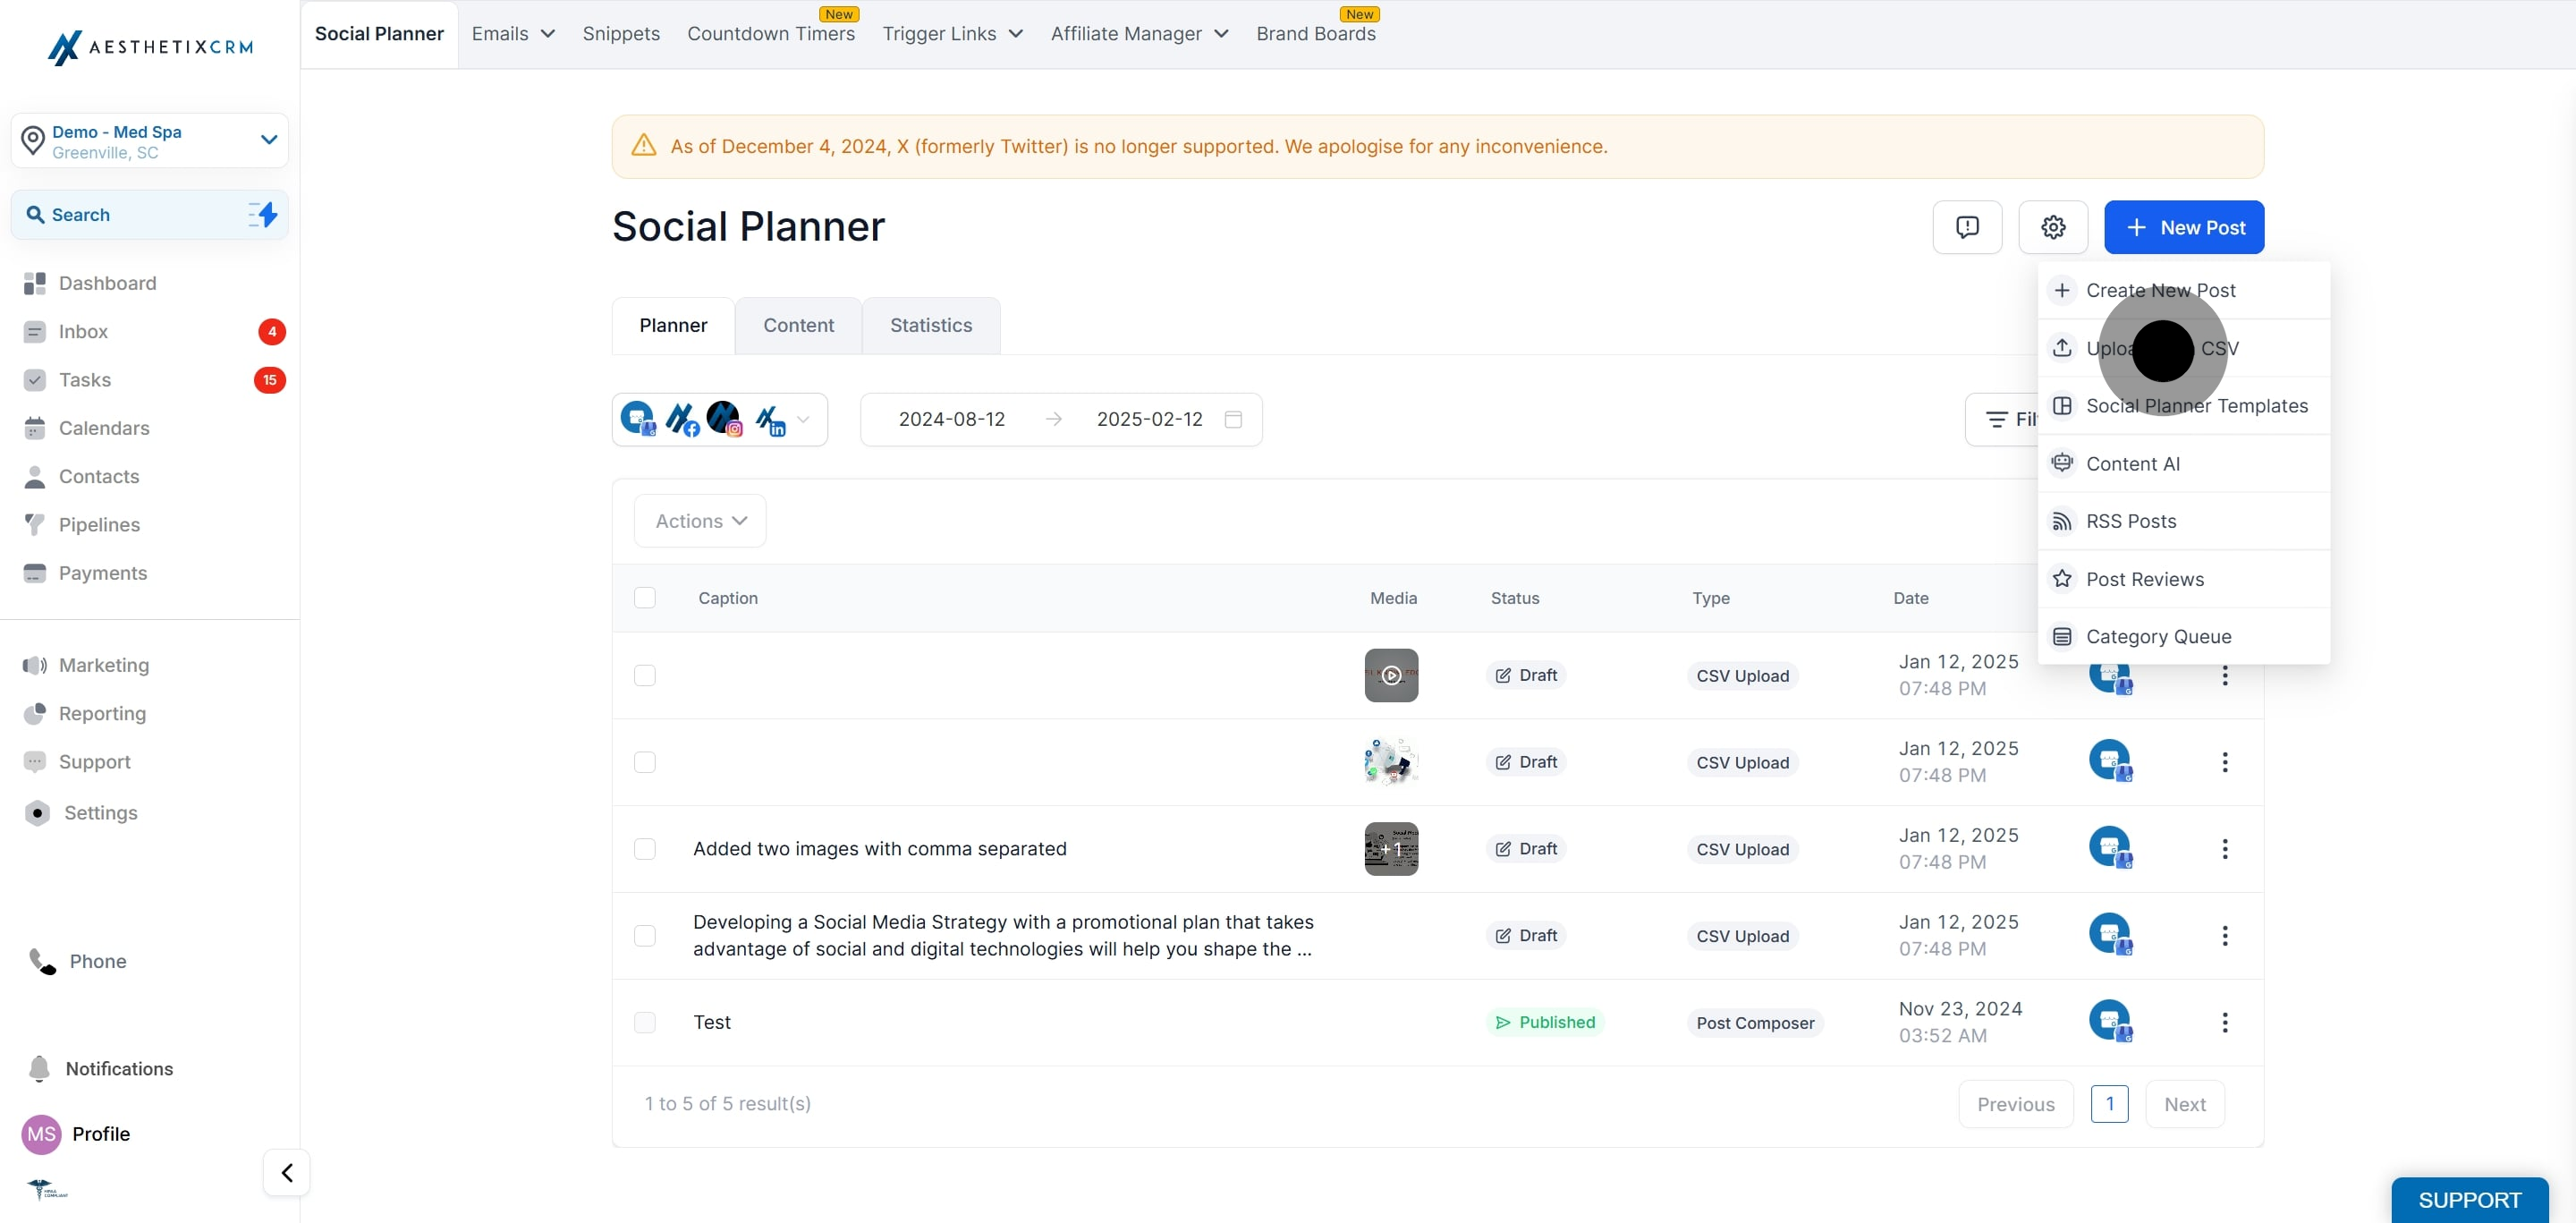Image resolution: width=2576 pixels, height=1223 pixels.
Task: Click the blue New Post button
Action: click(2184, 227)
